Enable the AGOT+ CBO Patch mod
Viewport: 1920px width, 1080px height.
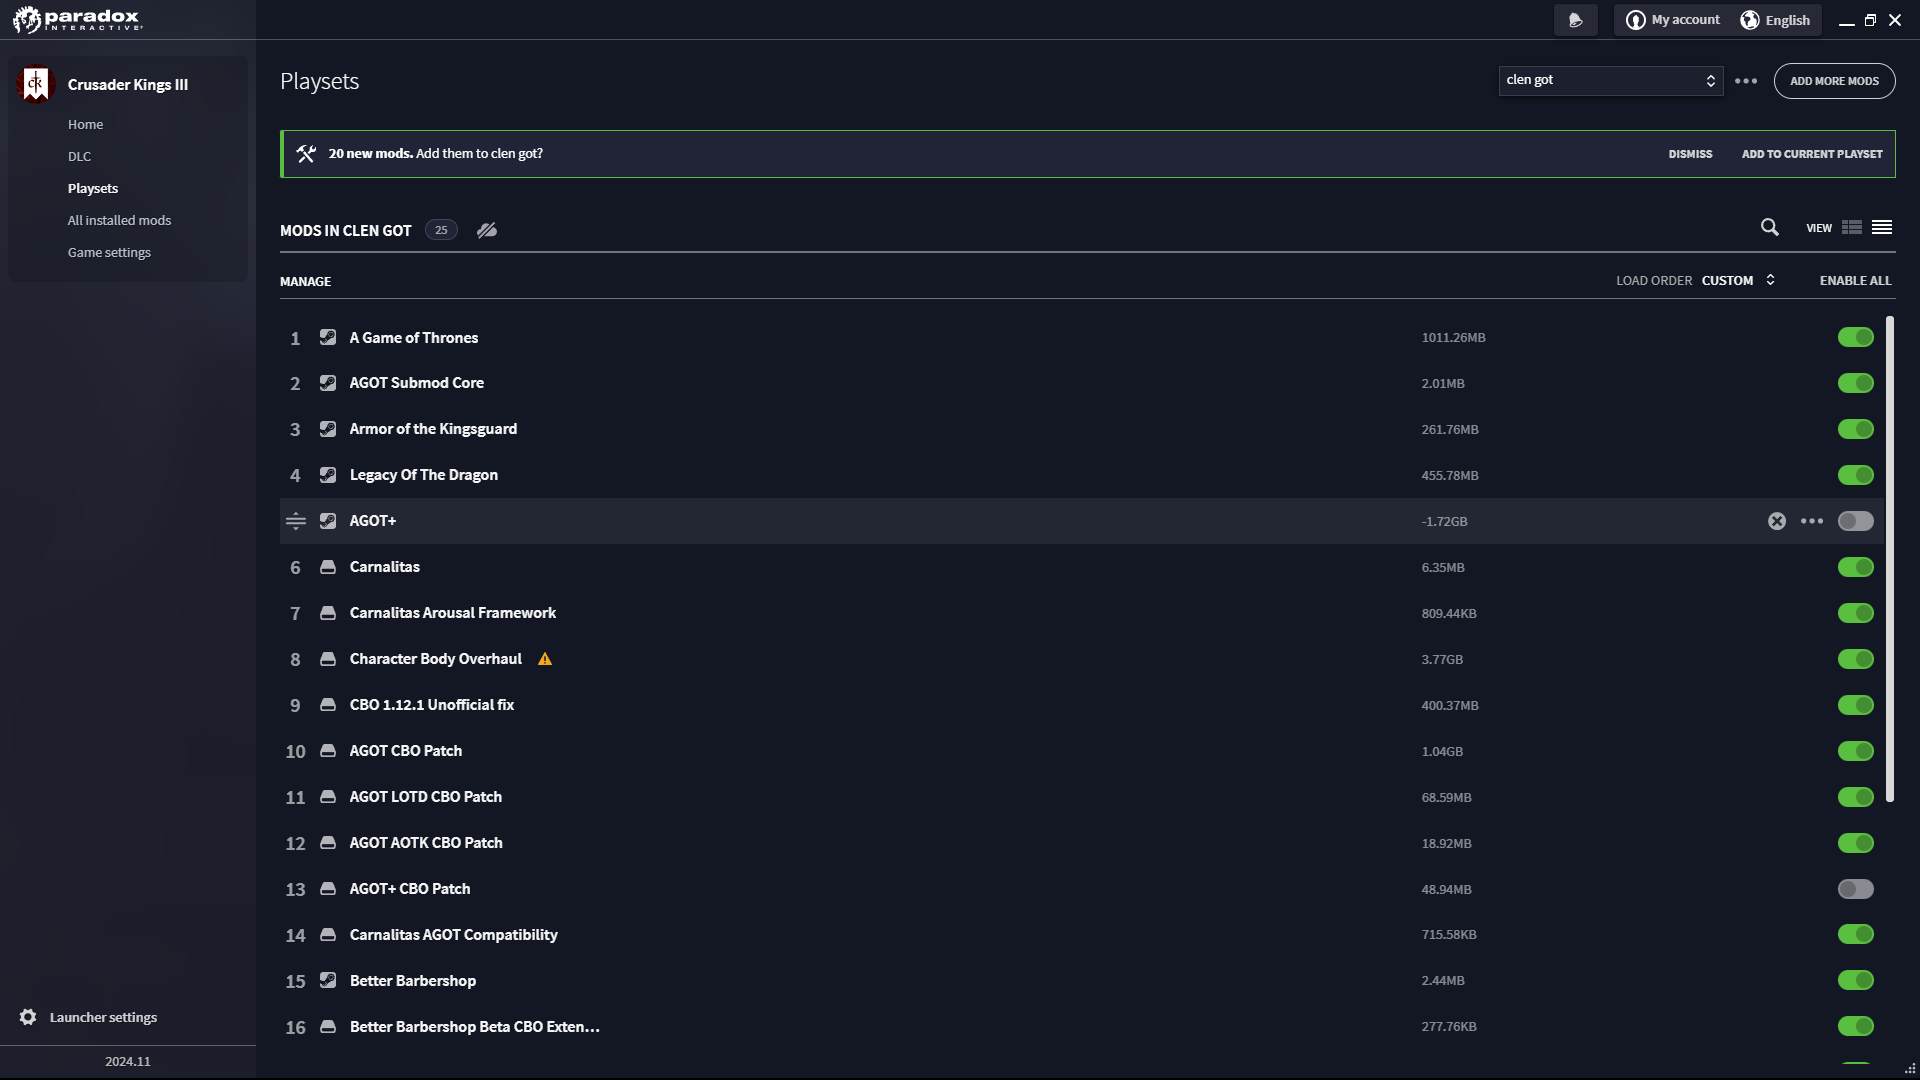(x=1856, y=889)
